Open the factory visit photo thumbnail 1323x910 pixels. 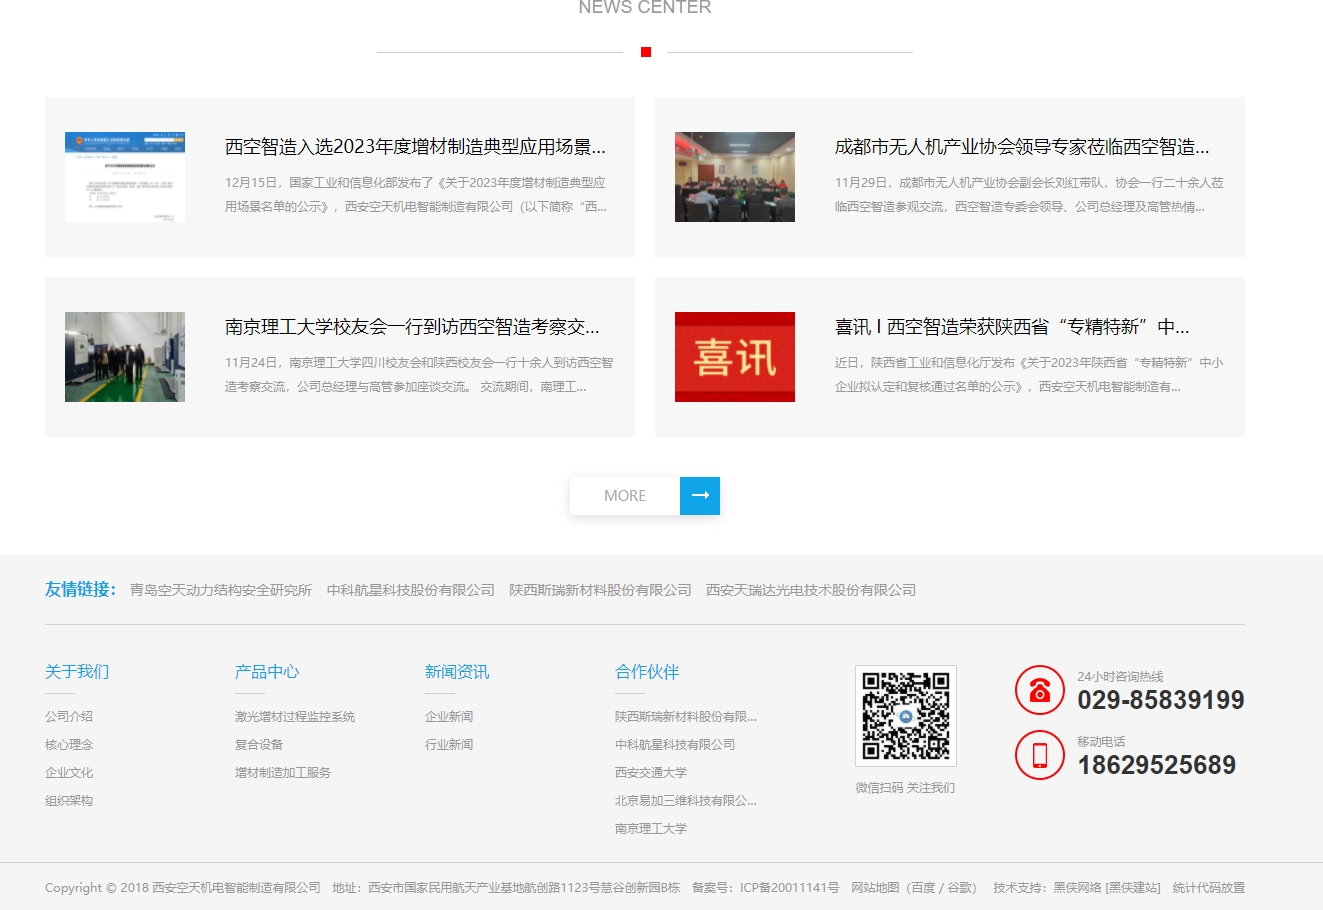125,357
